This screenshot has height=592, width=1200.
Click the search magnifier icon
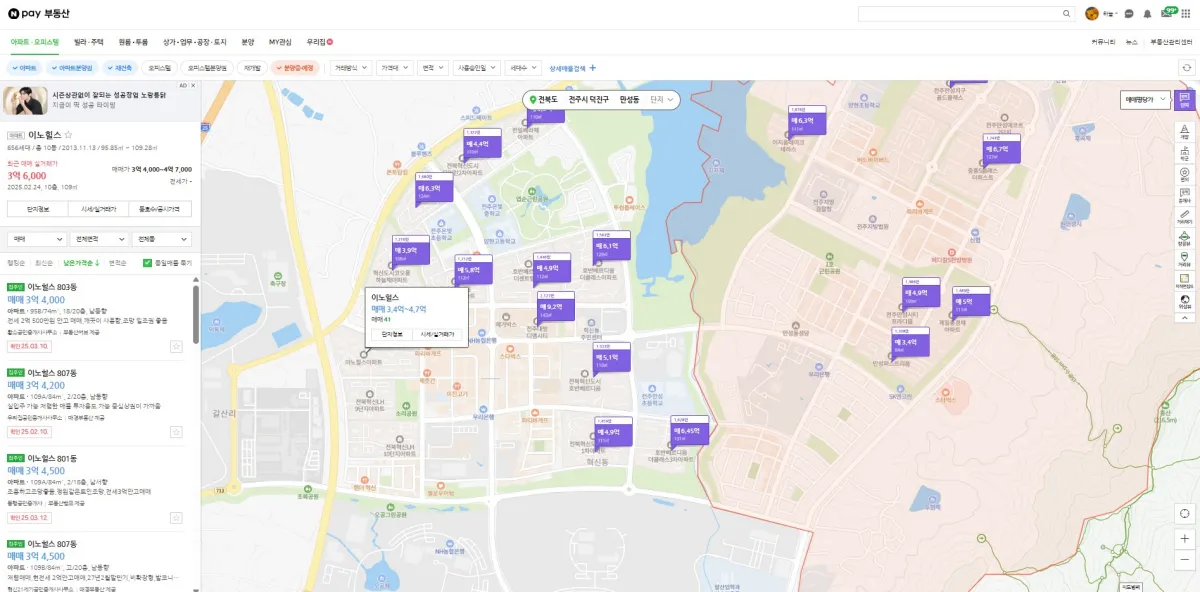[1066, 14]
